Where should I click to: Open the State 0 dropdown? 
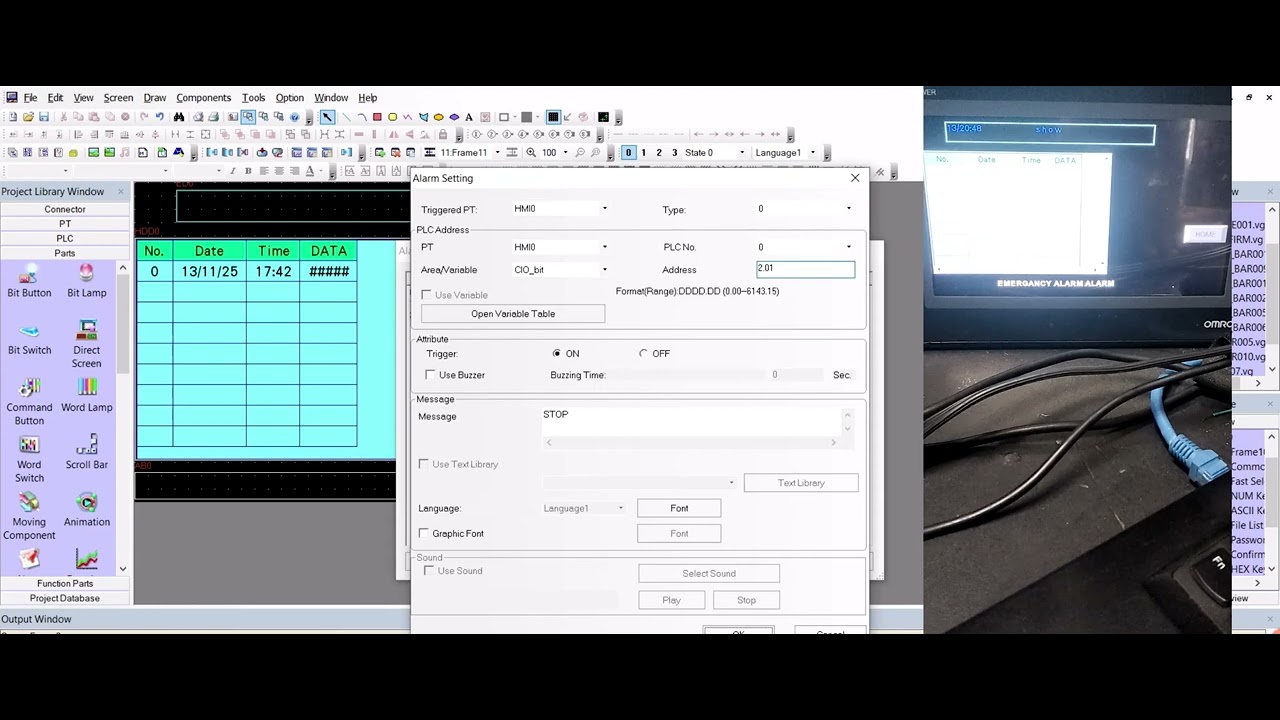coord(741,153)
